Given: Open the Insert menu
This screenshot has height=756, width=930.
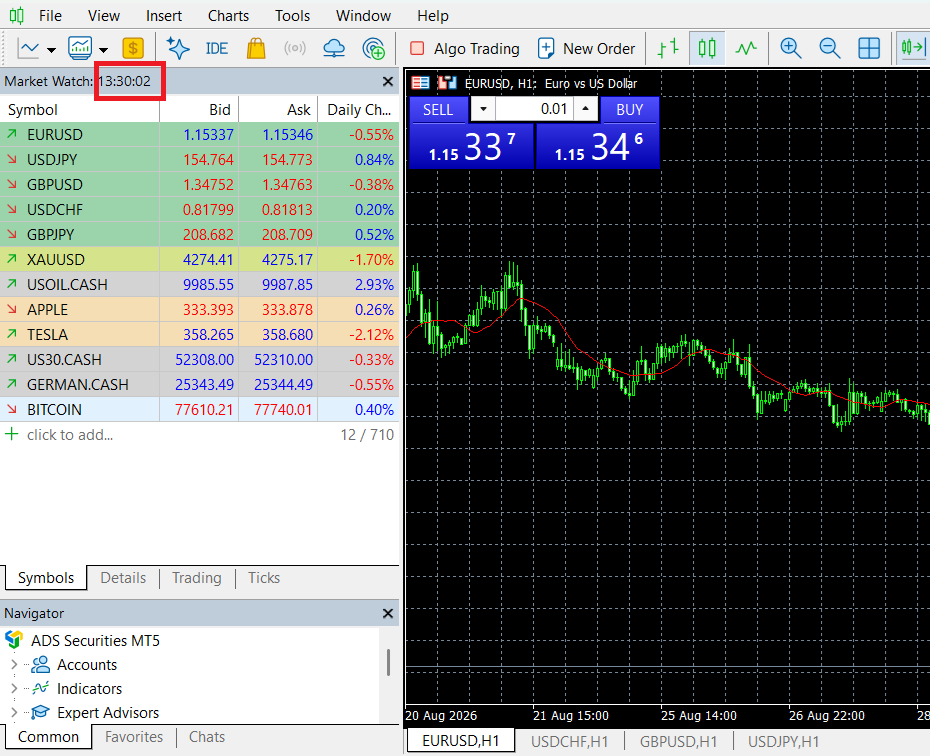Looking at the screenshot, I should 164,16.
